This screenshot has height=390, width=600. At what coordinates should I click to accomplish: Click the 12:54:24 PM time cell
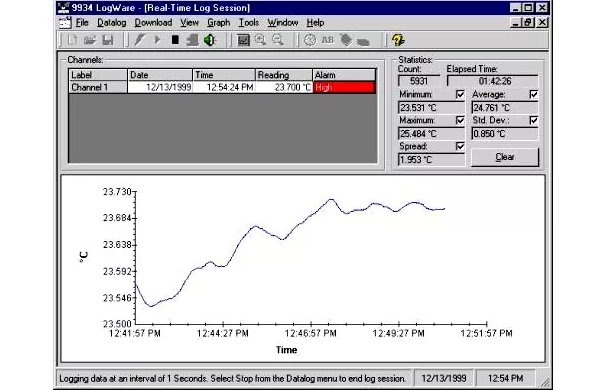coord(224,87)
